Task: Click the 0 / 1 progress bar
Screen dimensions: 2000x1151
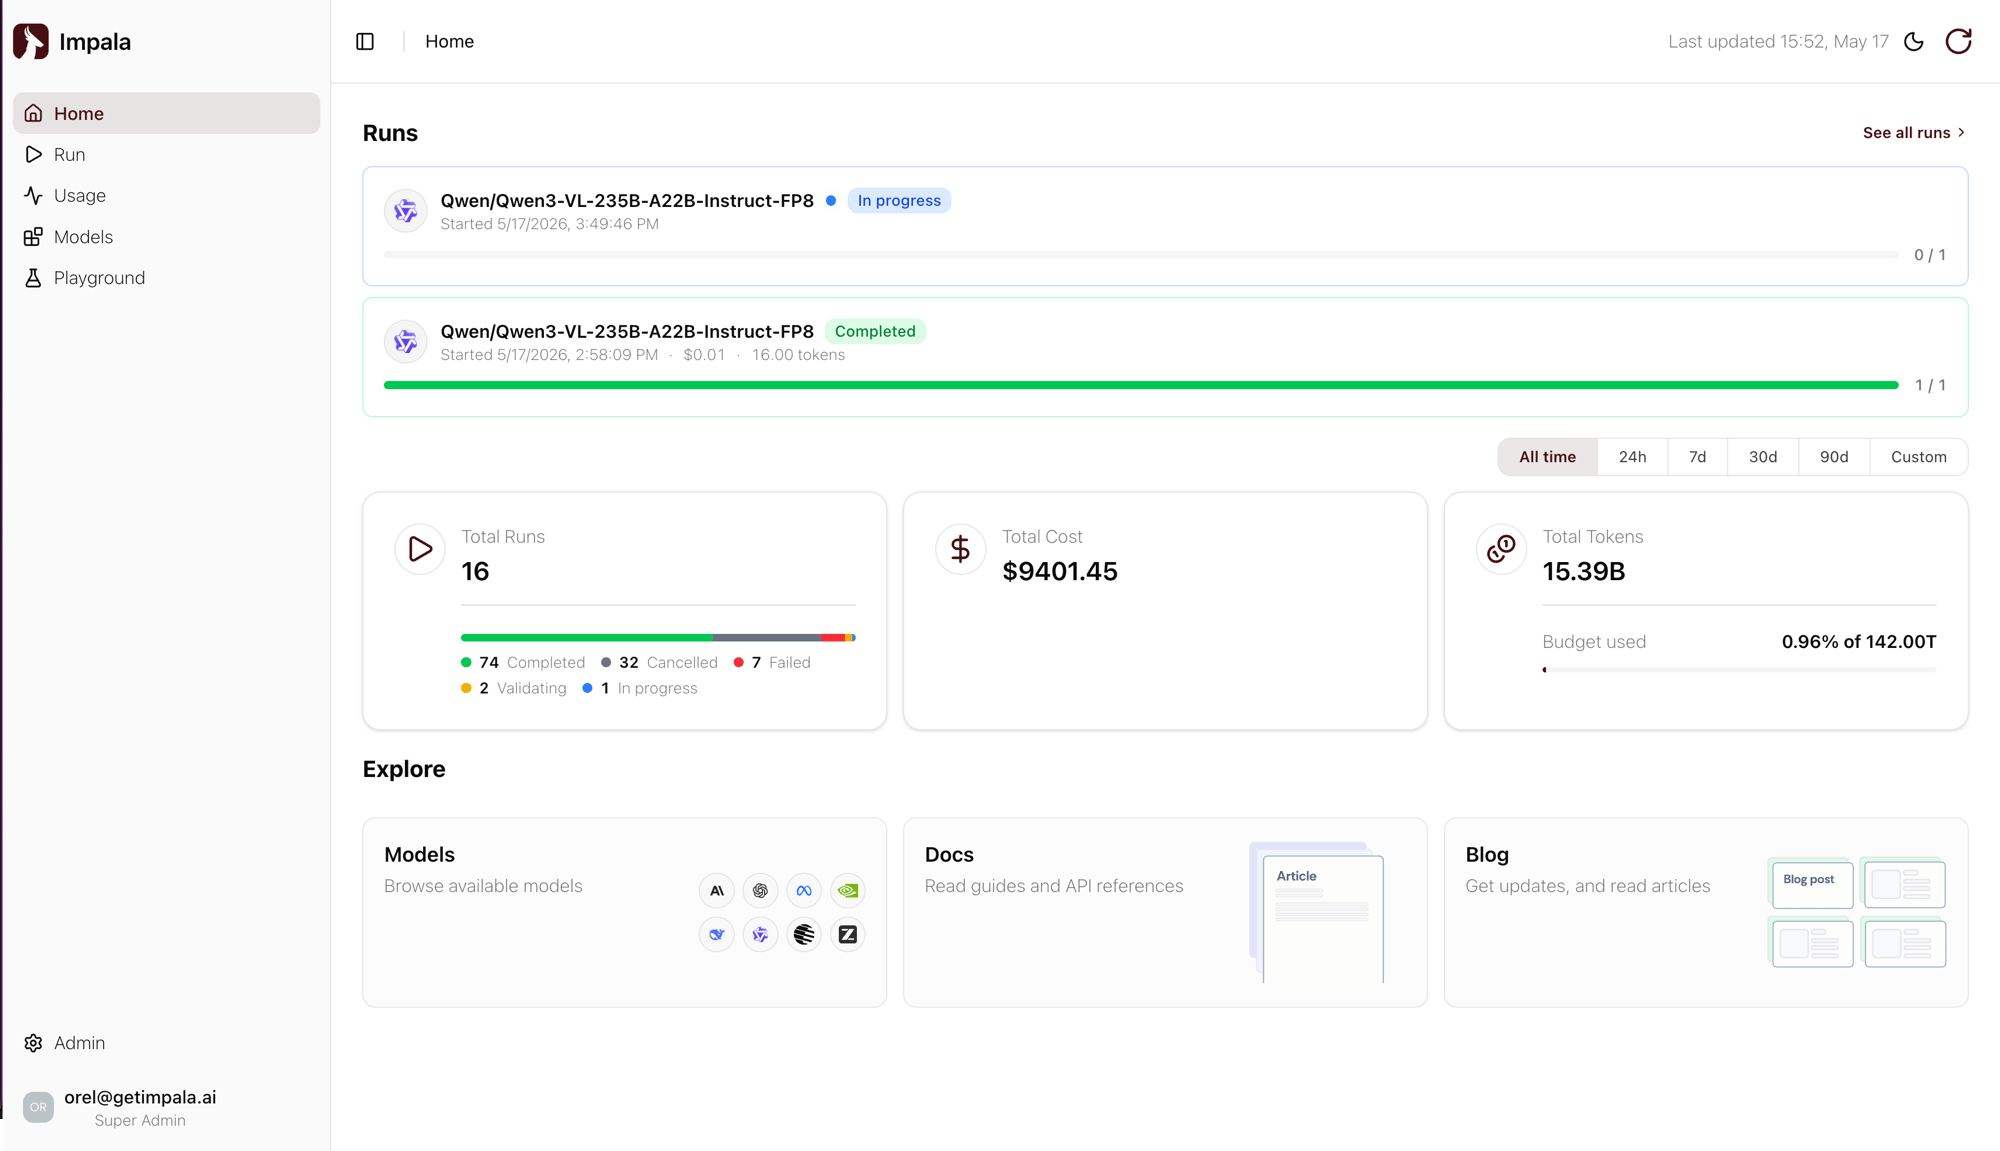Action: (1141, 255)
